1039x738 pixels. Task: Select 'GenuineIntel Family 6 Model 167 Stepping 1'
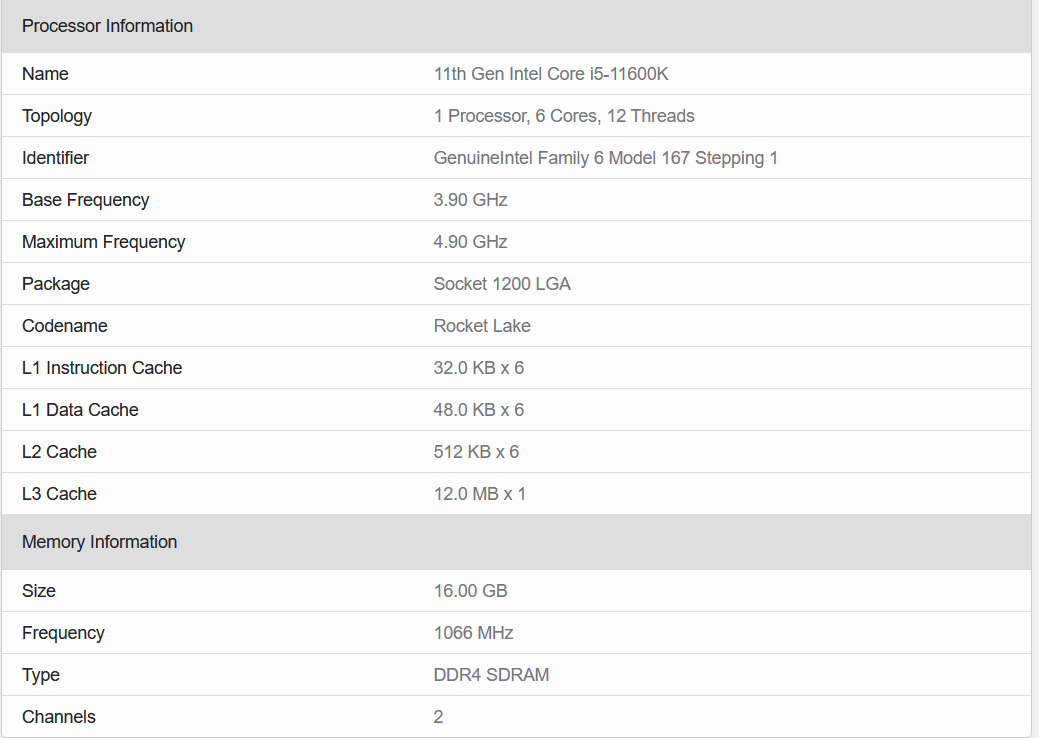(x=606, y=158)
